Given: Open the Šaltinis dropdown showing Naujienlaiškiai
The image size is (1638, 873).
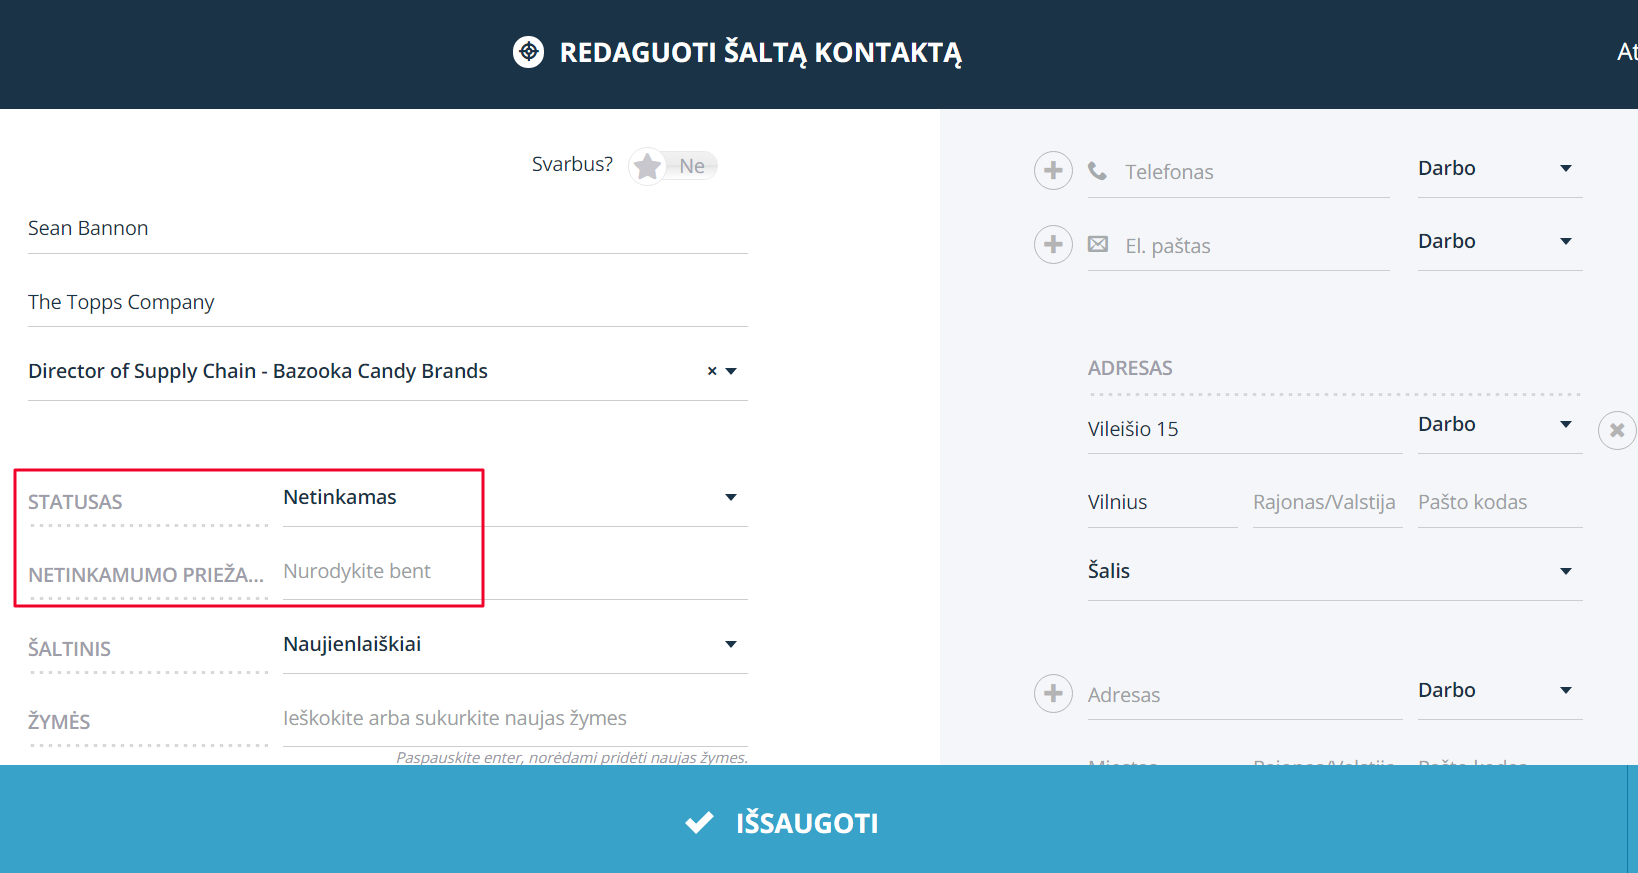Looking at the screenshot, I should click(x=515, y=645).
